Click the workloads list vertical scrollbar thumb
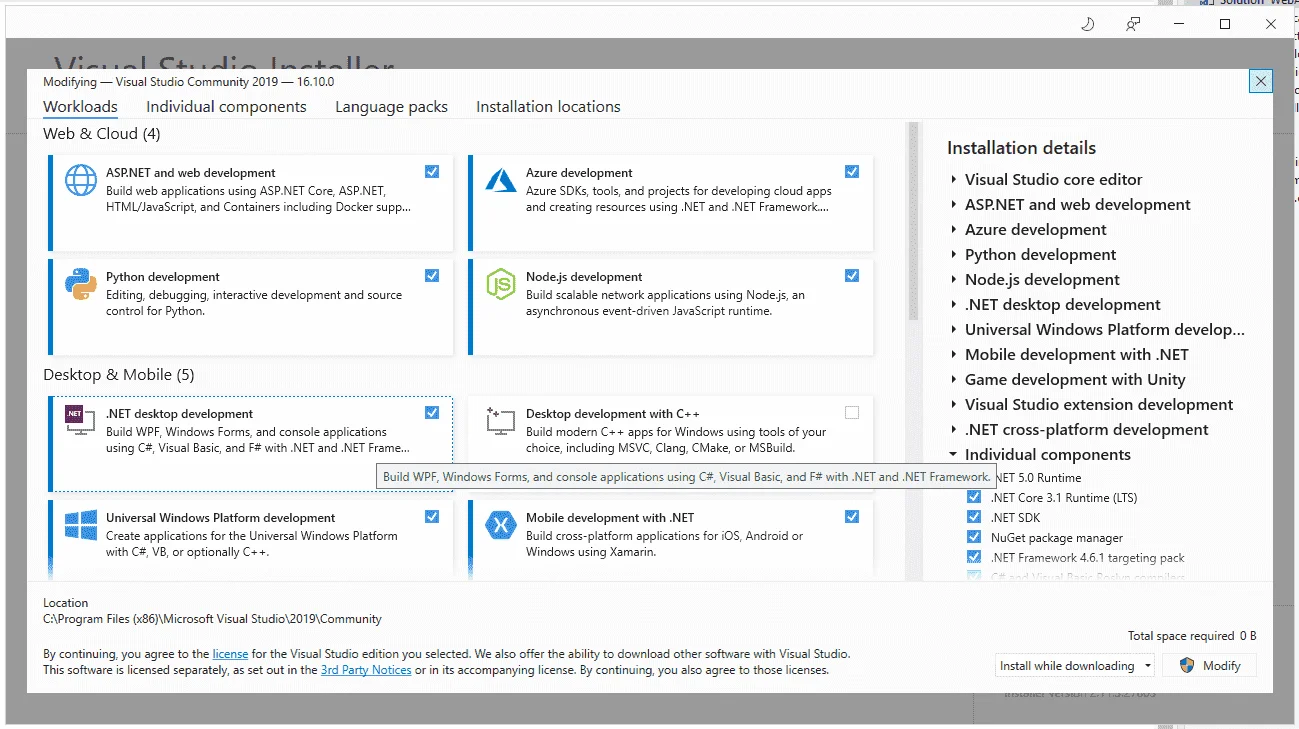Image resolution: width=1299 pixels, height=729 pixels. [912, 222]
